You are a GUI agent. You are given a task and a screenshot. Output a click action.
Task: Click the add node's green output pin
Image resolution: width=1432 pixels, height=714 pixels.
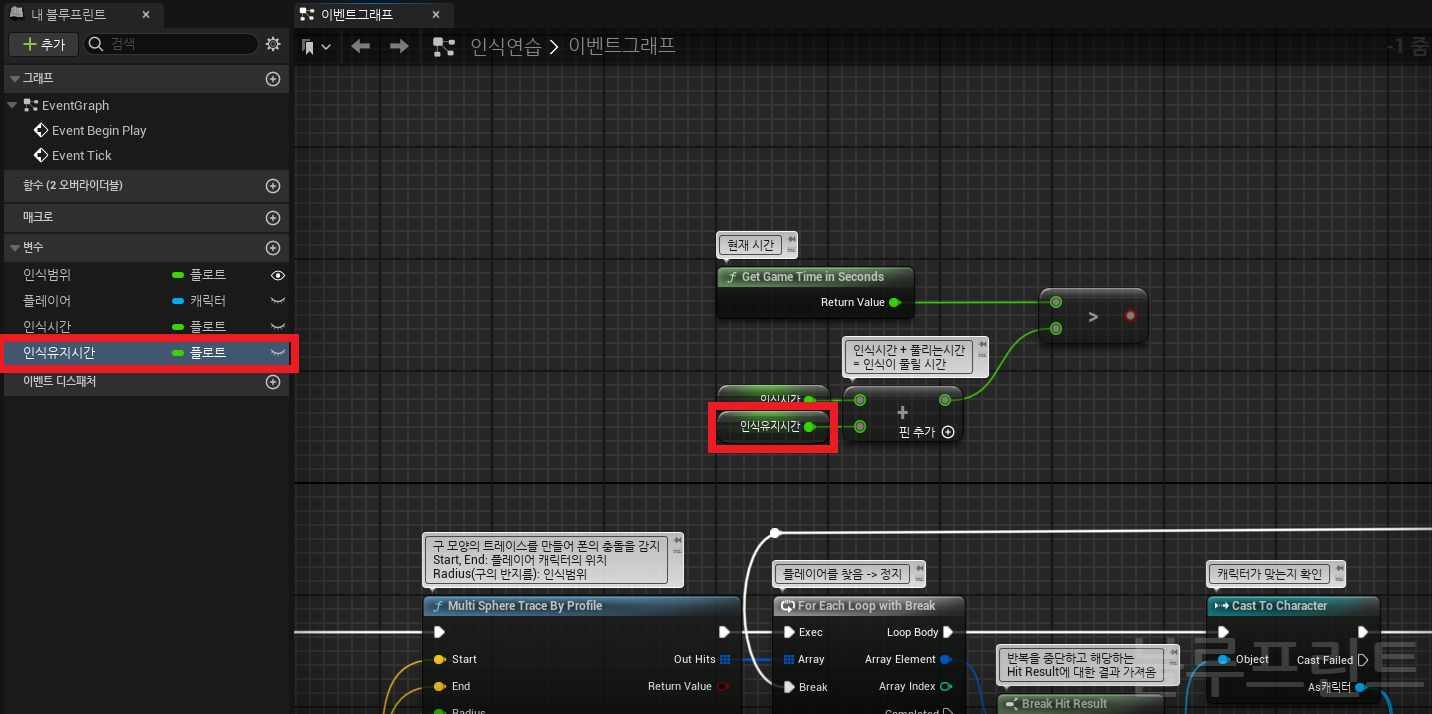coord(945,400)
